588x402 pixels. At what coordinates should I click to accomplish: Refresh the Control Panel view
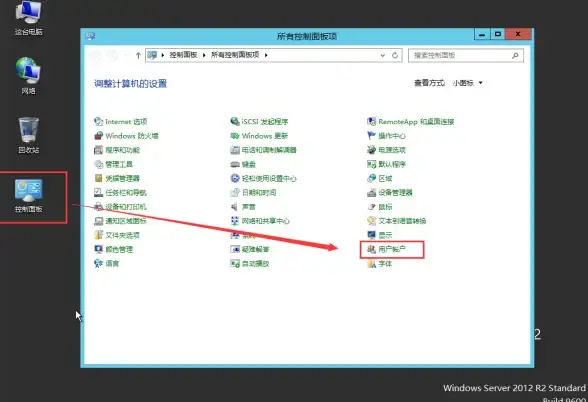(395, 56)
